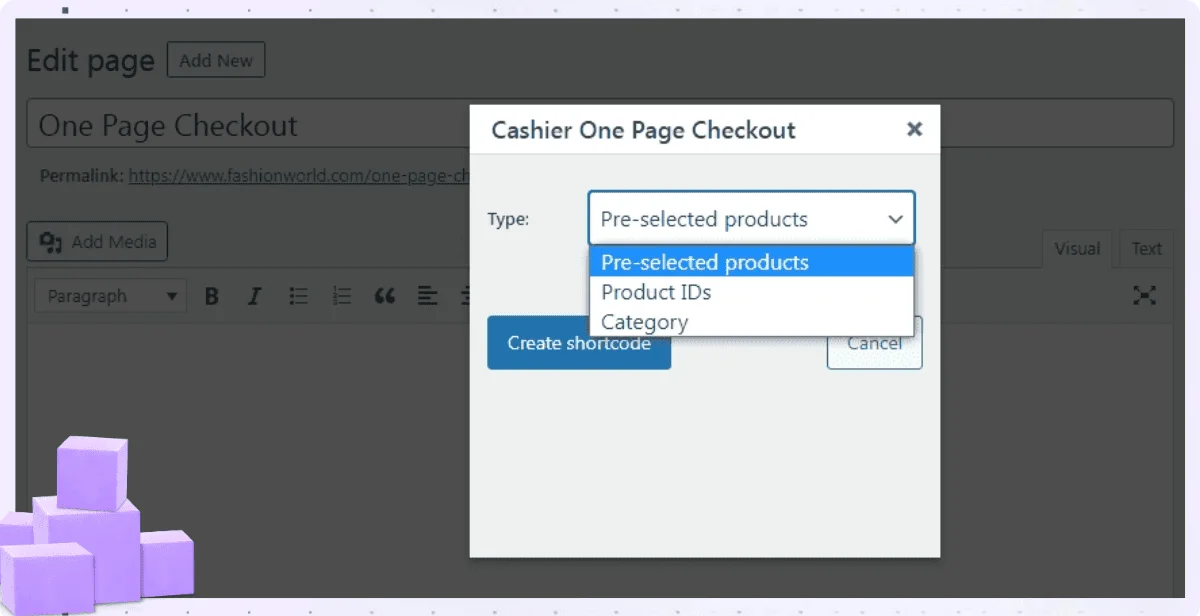The image size is (1200, 616).
Task: Click the Add New page button
Action: [x=216, y=60]
